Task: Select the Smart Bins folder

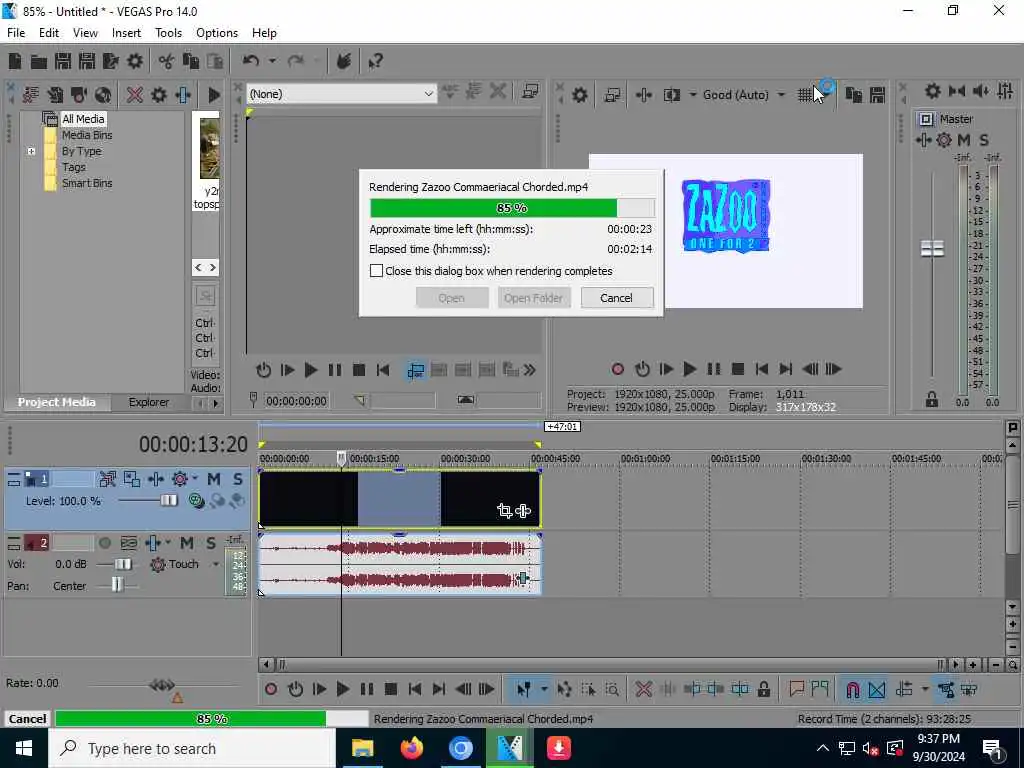Action: coord(87,183)
